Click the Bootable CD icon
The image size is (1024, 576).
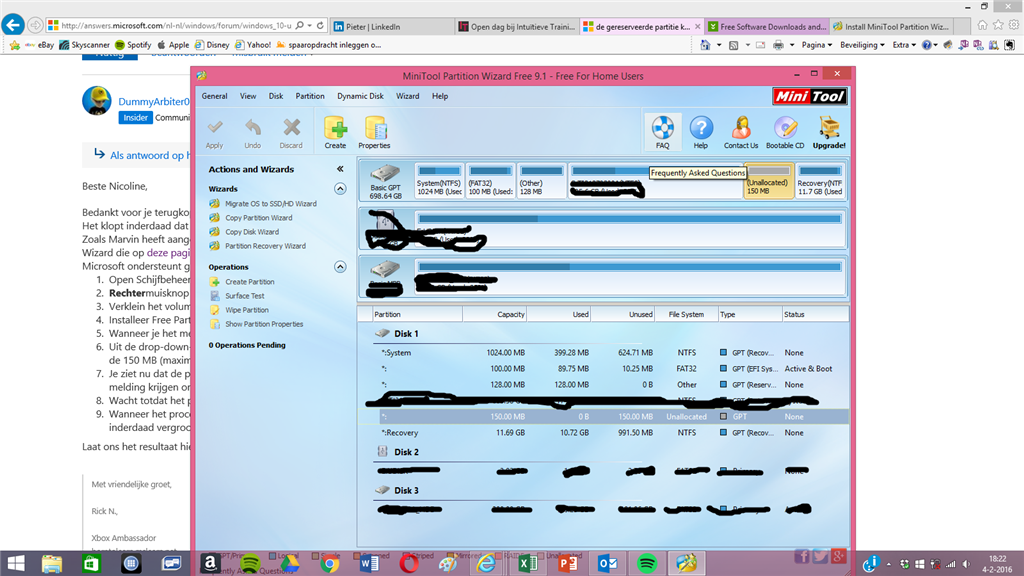click(x=785, y=132)
